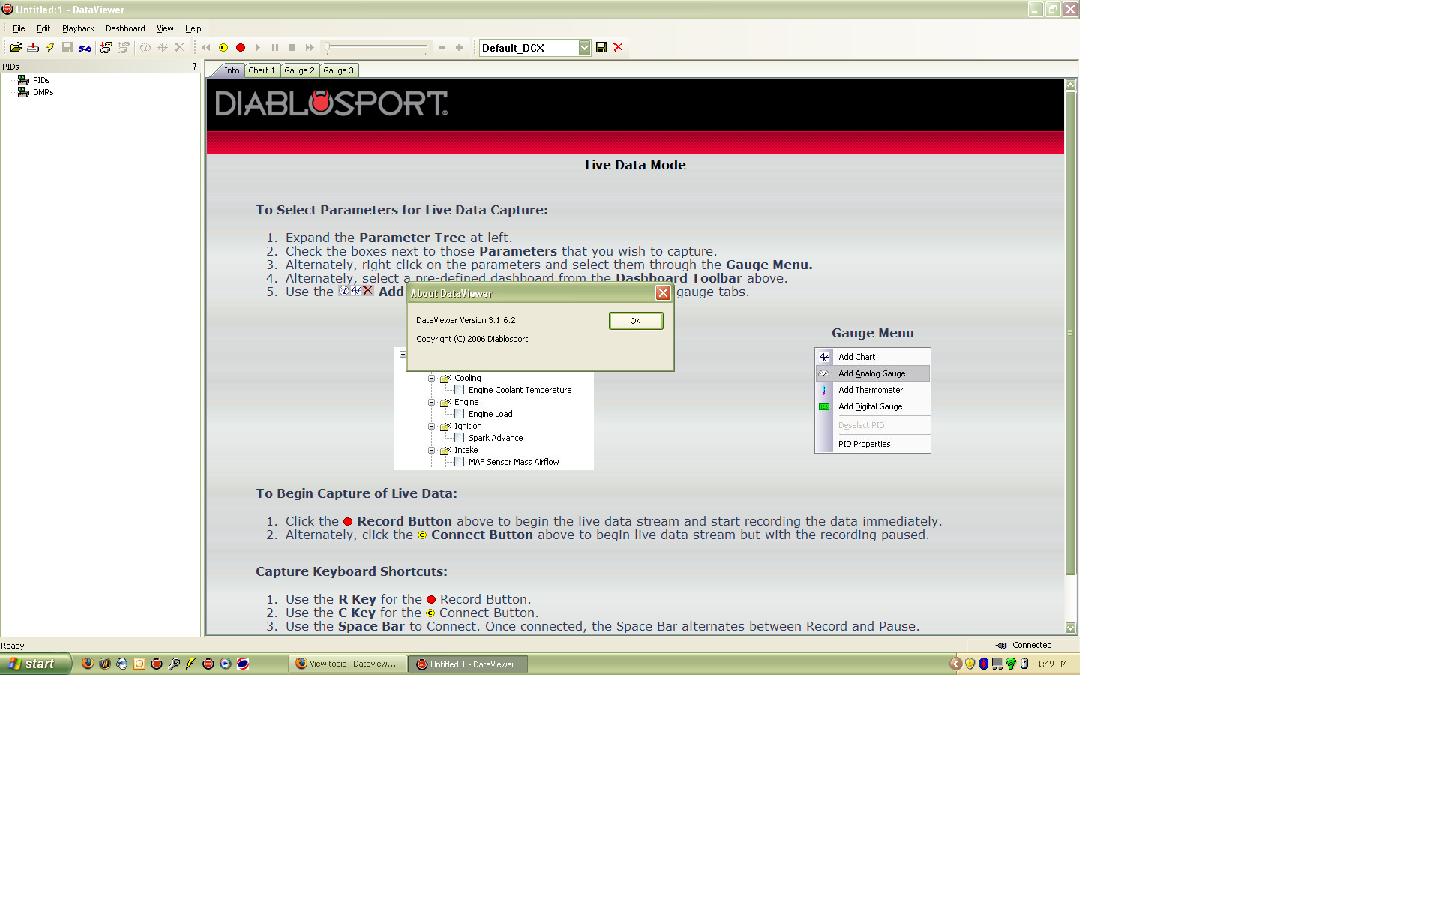Click the stop button in the playback toolbar

(x=292, y=48)
